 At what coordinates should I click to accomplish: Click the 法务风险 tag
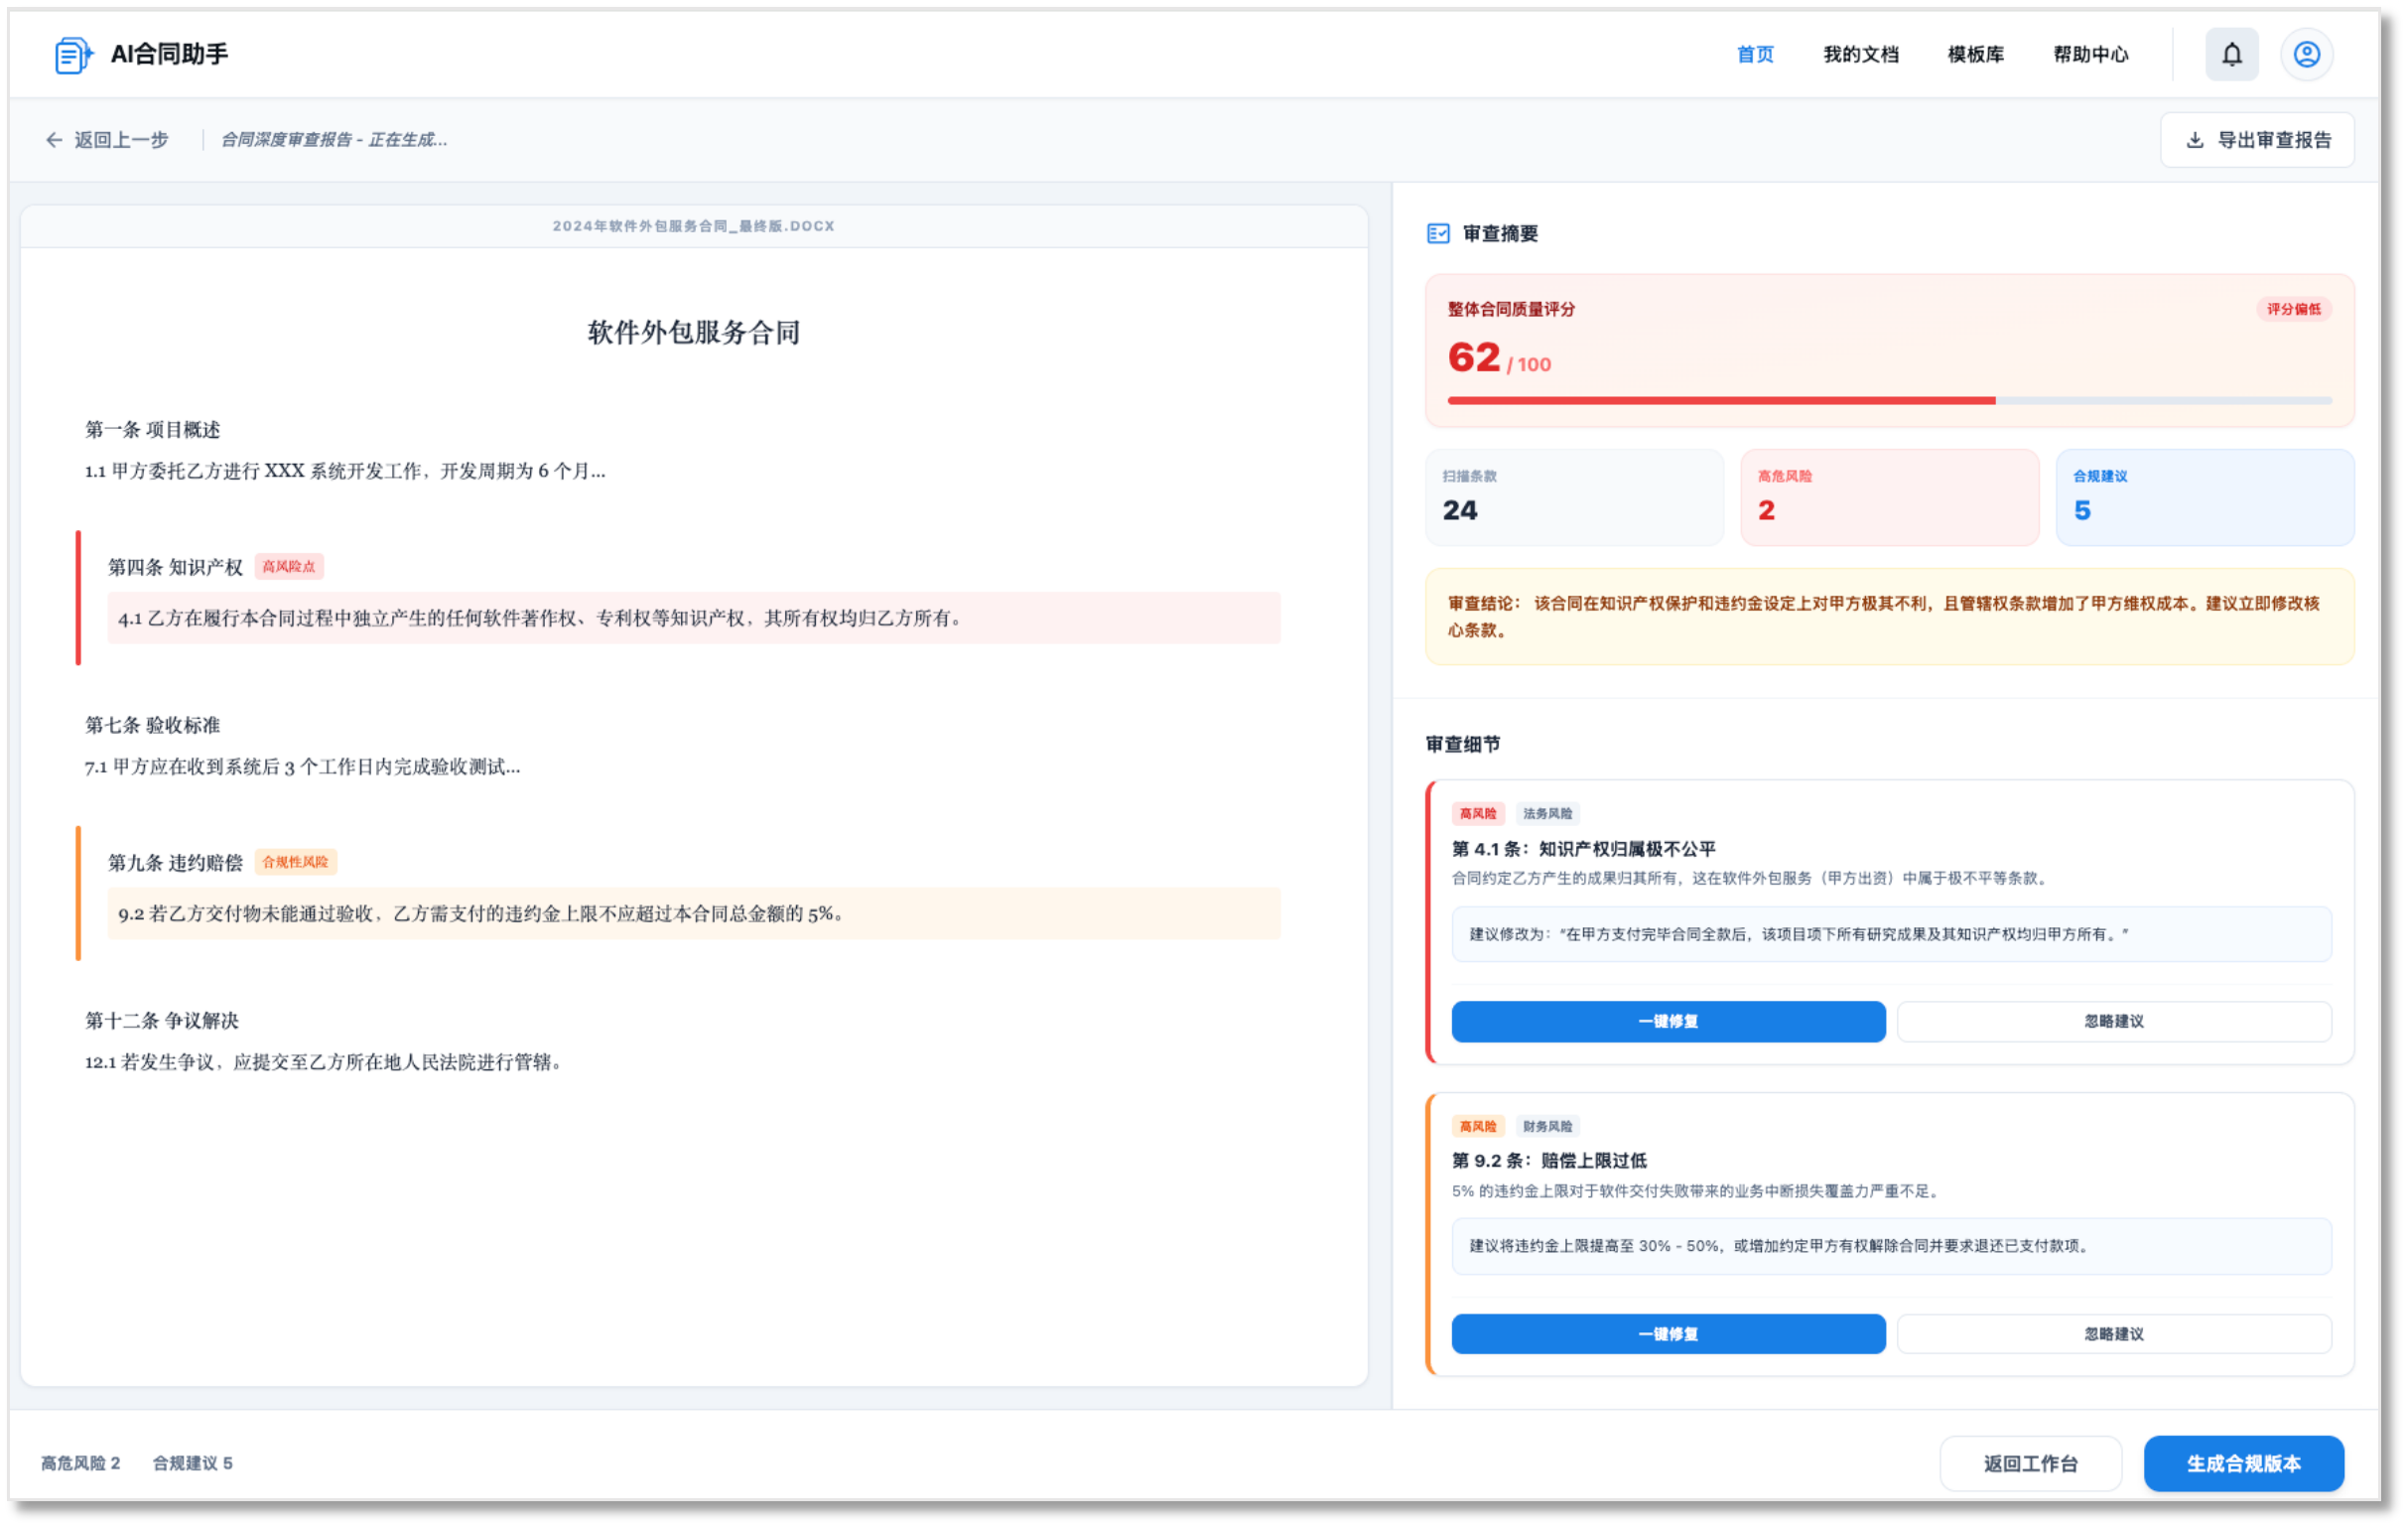1547,814
